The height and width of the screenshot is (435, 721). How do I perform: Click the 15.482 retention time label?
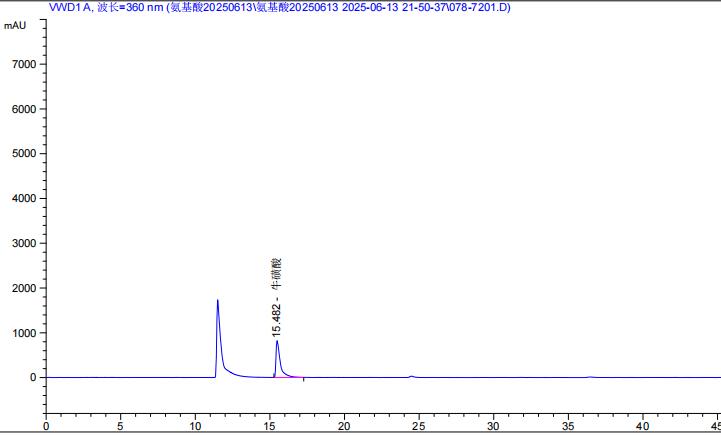277,316
